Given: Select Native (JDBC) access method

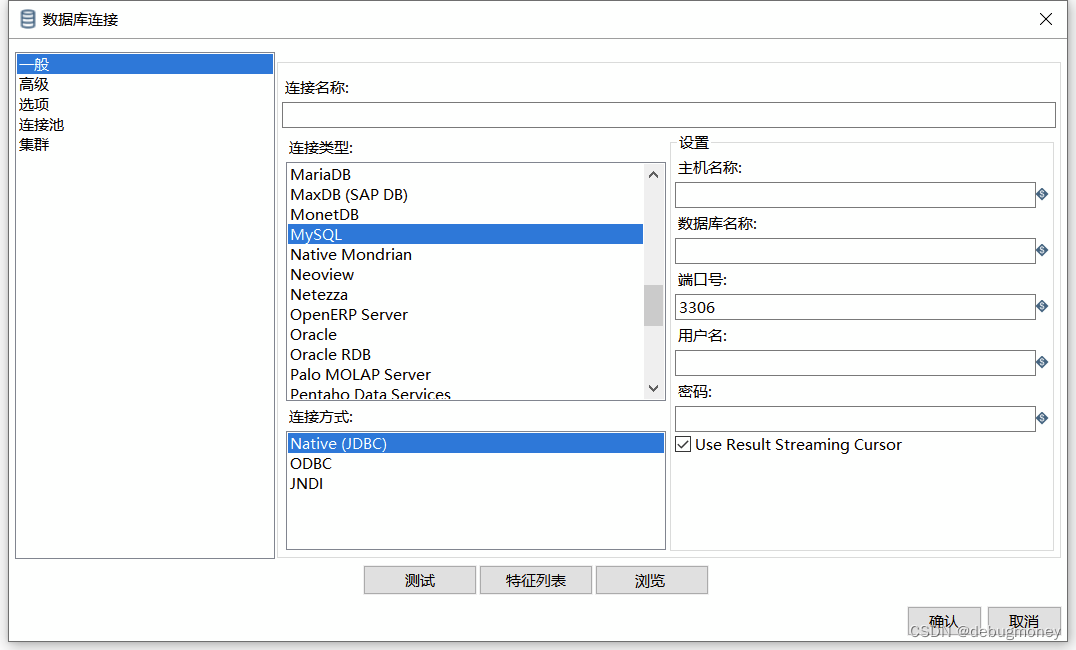Looking at the screenshot, I should (x=476, y=443).
